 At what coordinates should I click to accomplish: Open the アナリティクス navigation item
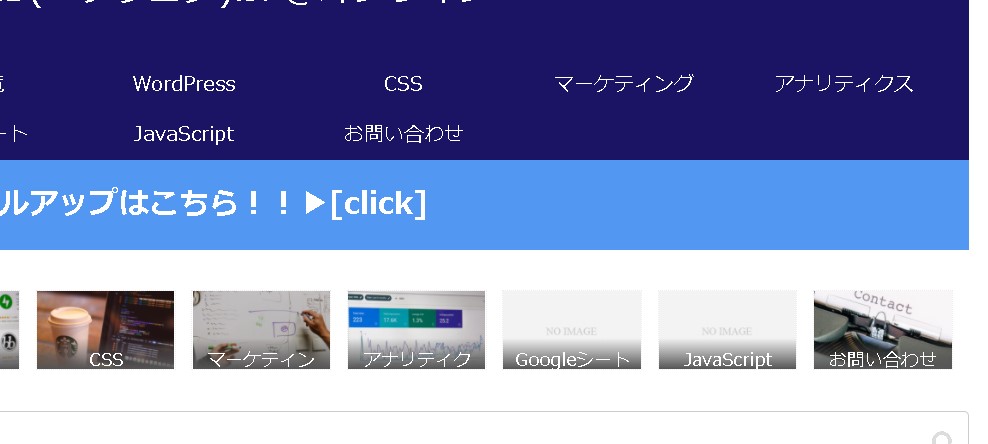[844, 84]
